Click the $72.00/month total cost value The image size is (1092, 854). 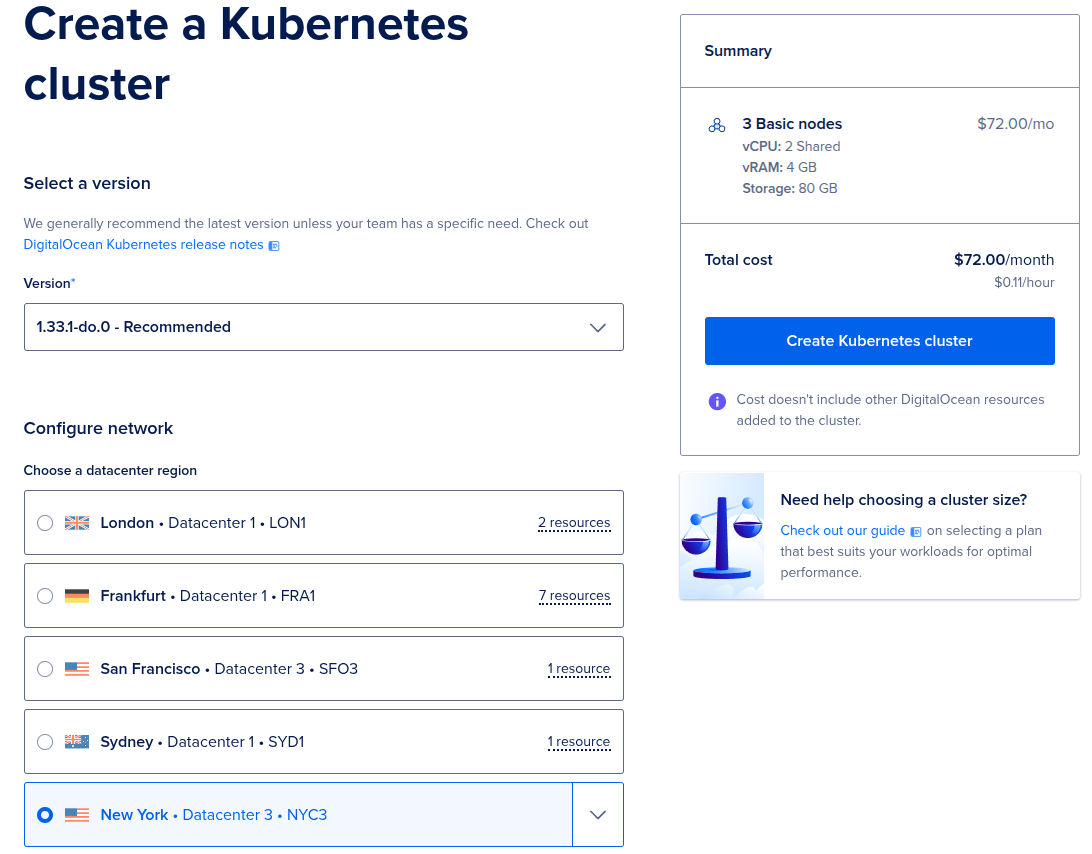1004,260
